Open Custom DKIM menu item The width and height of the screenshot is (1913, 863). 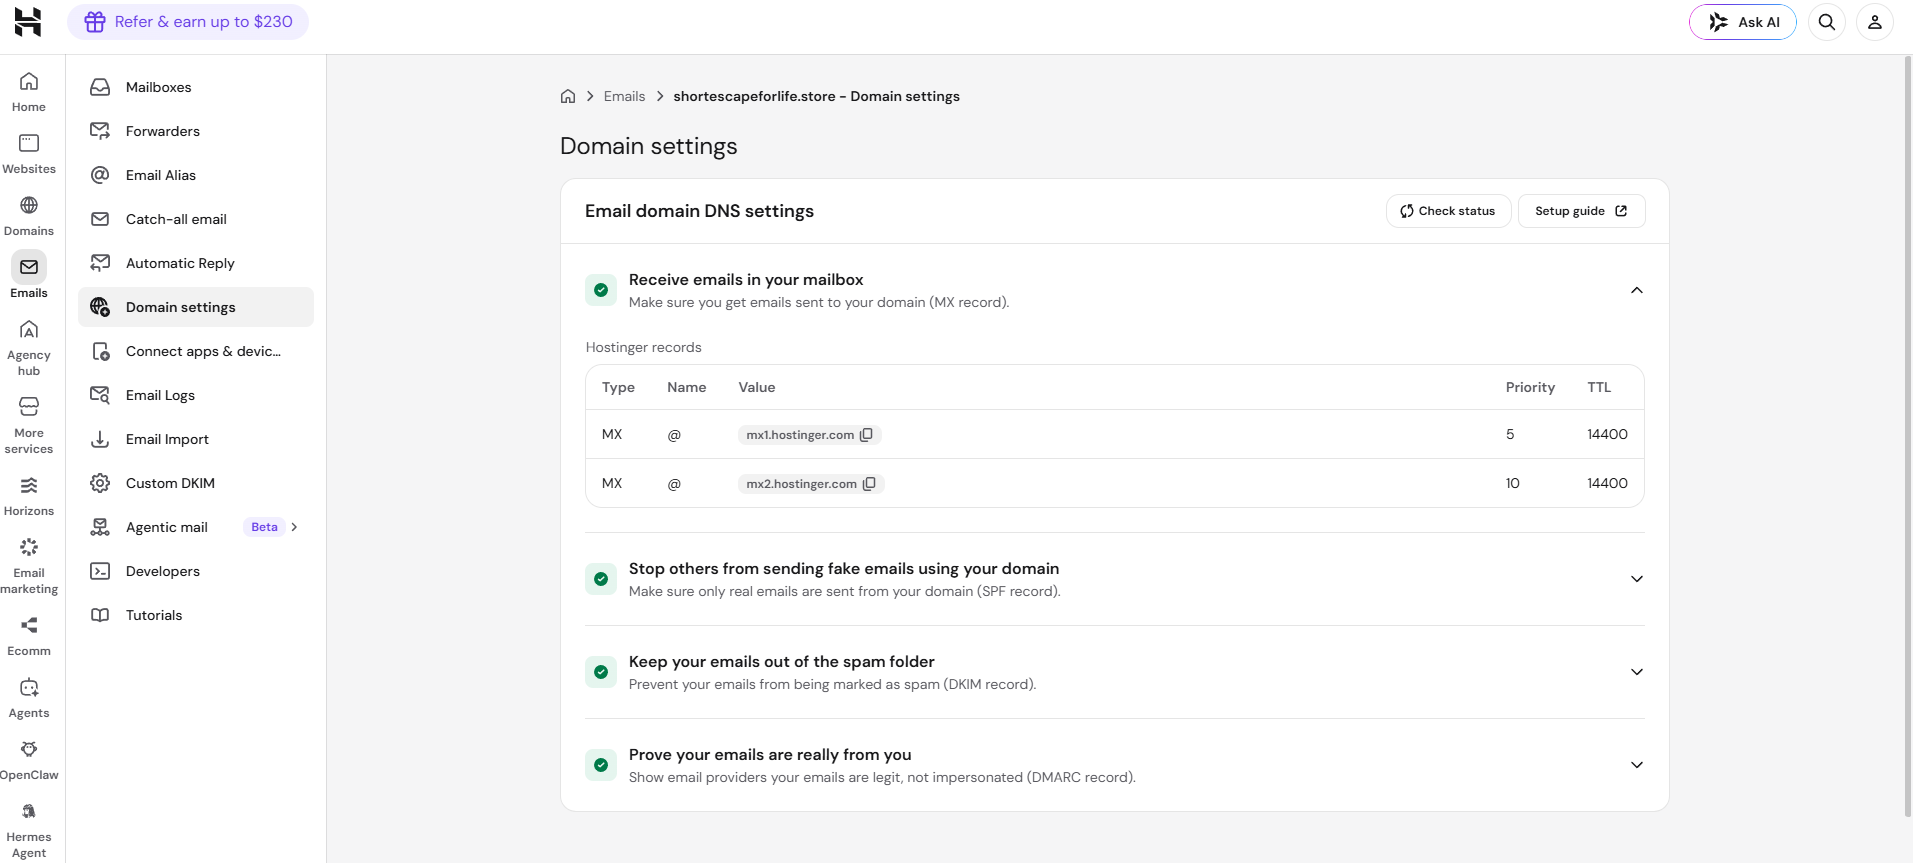(196, 483)
